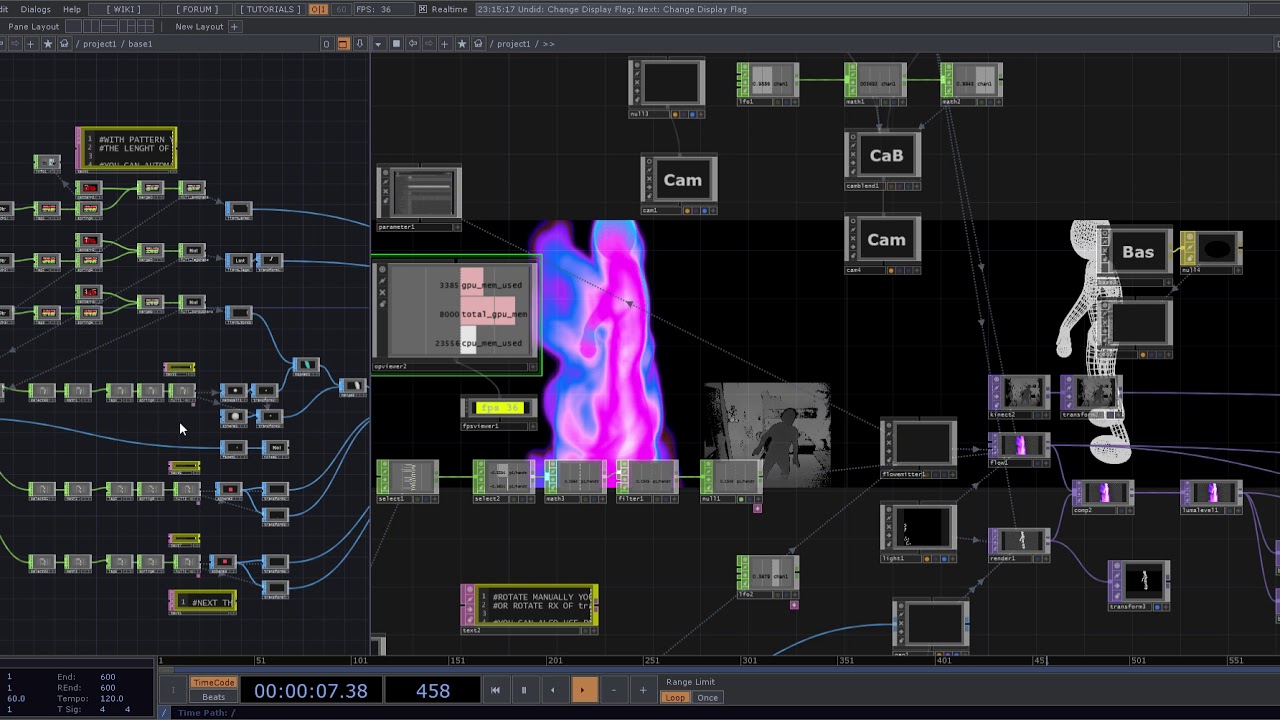
Task: Select the kinect2 TOP node
Action: point(1019,396)
